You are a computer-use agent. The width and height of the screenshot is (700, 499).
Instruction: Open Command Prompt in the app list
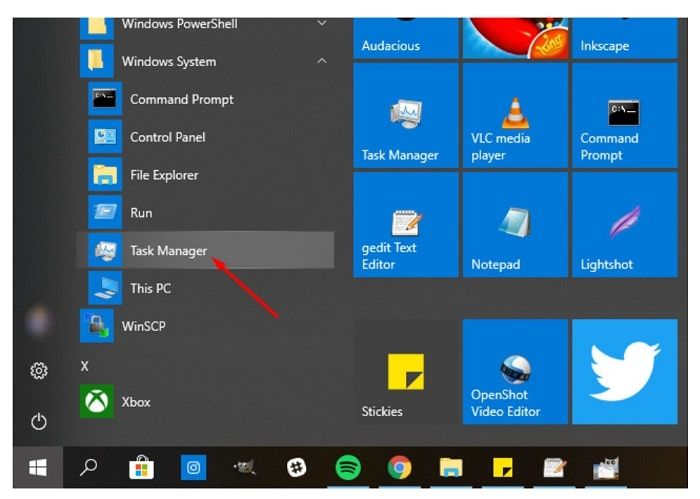pos(205,99)
